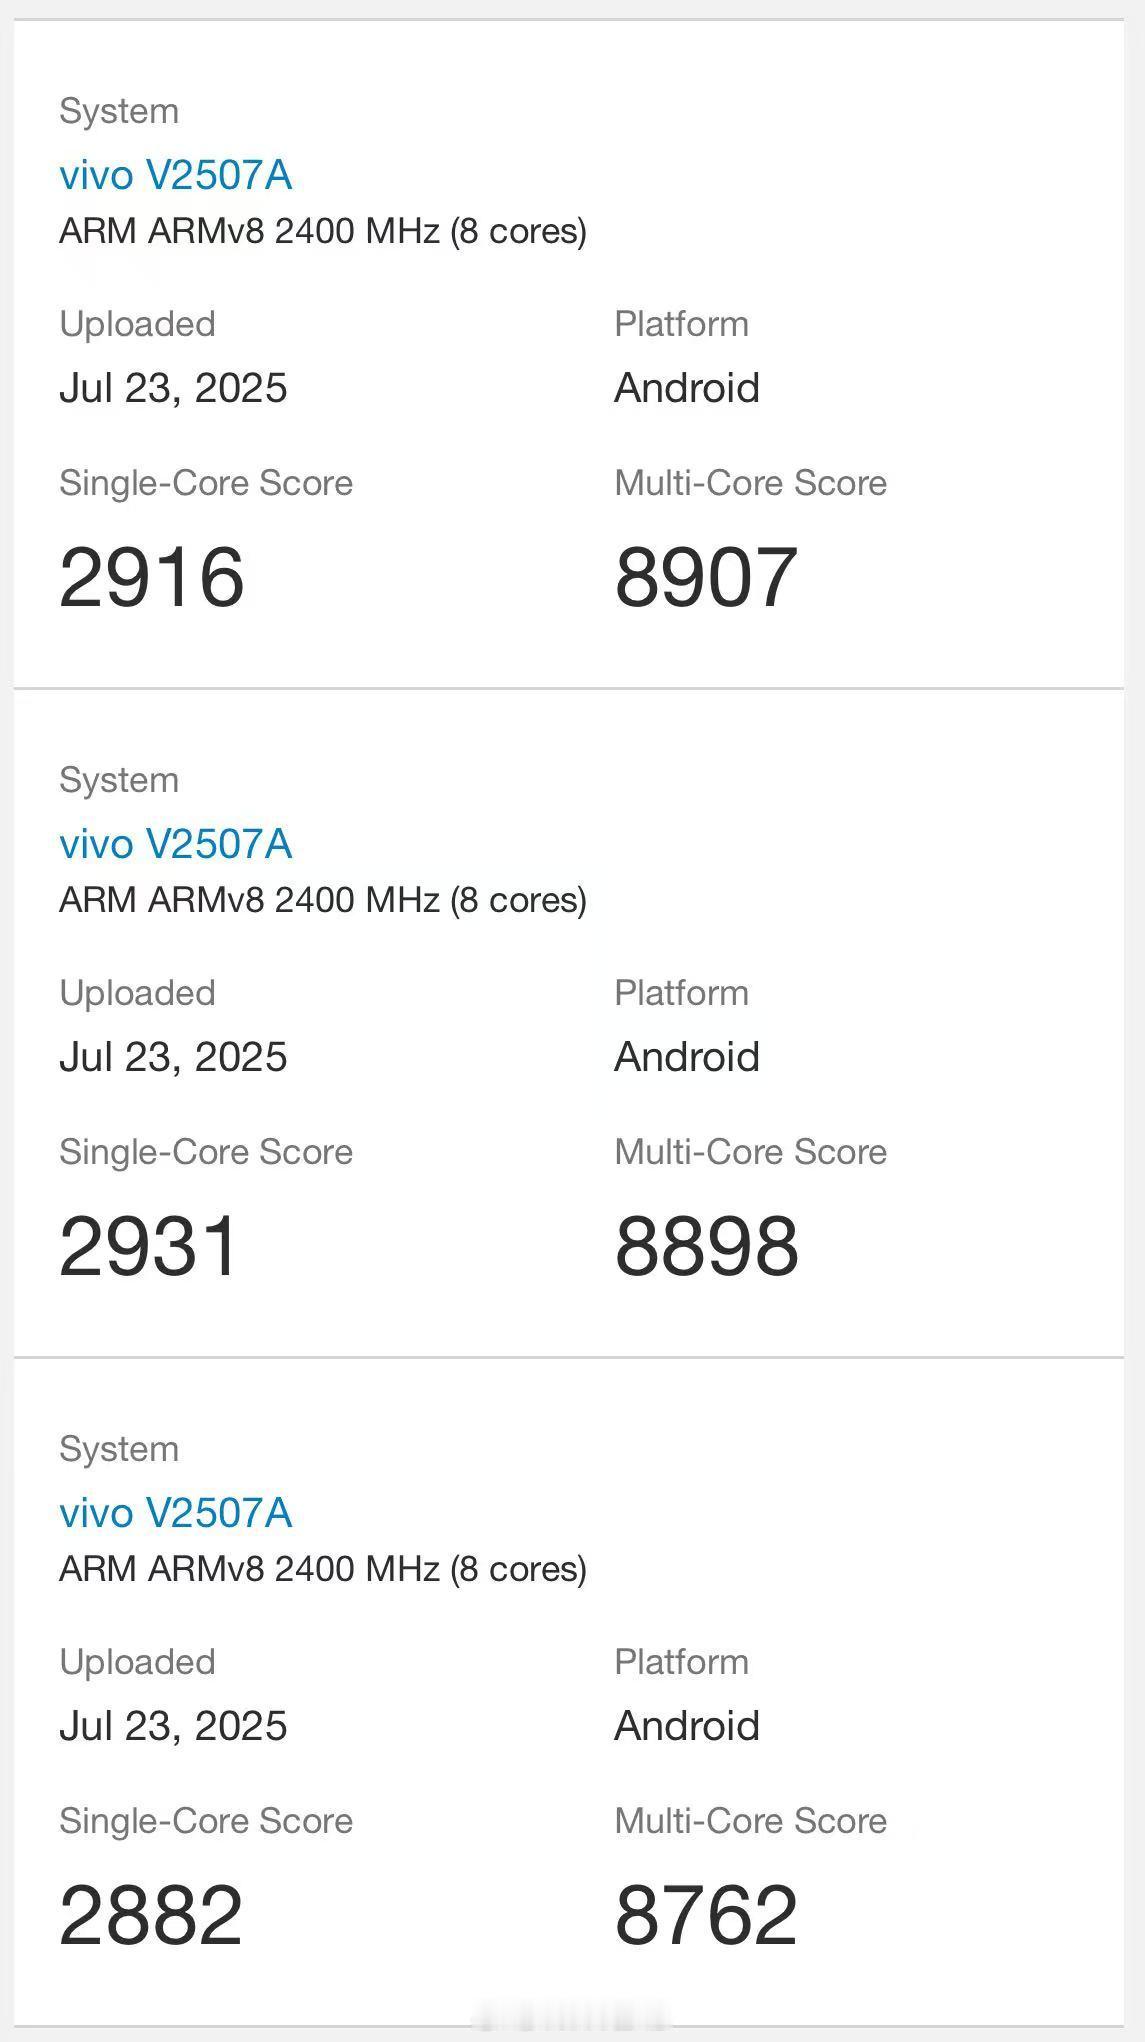This screenshot has height=2042, width=1145.
Task: Select the upload date in the 8907 result
Action: click(173, 388)
